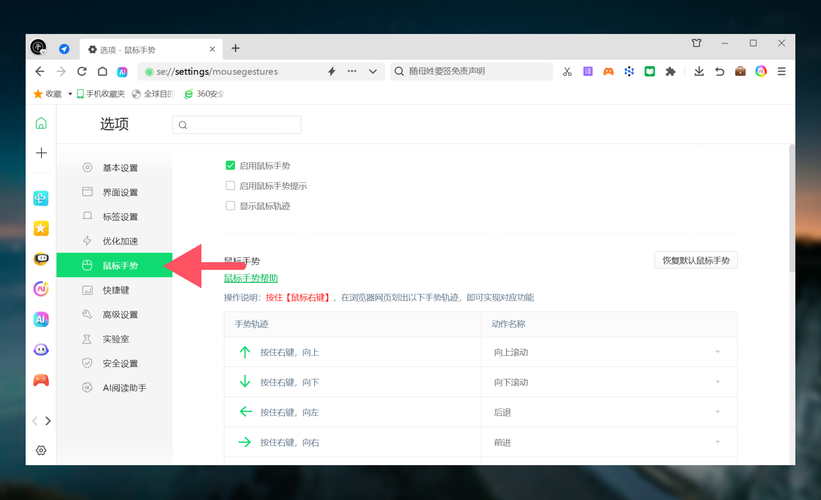Click the colorful circle icon in toolbar
821x500 pixels.
click(x=761, y=71)
